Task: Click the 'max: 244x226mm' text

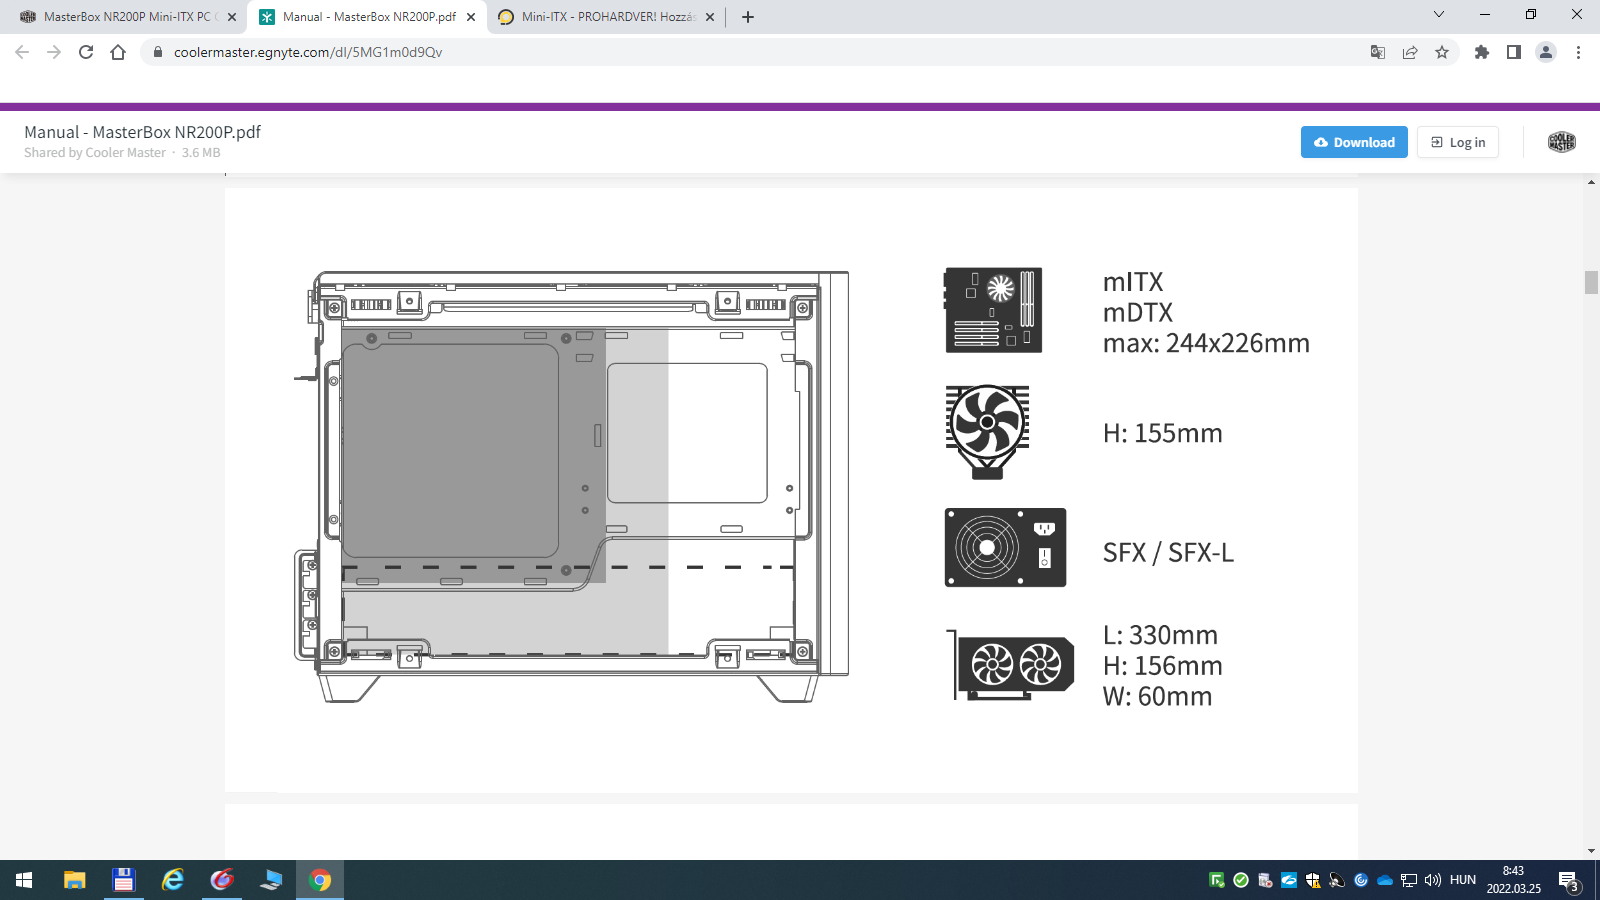Action: click(1206, 343)
